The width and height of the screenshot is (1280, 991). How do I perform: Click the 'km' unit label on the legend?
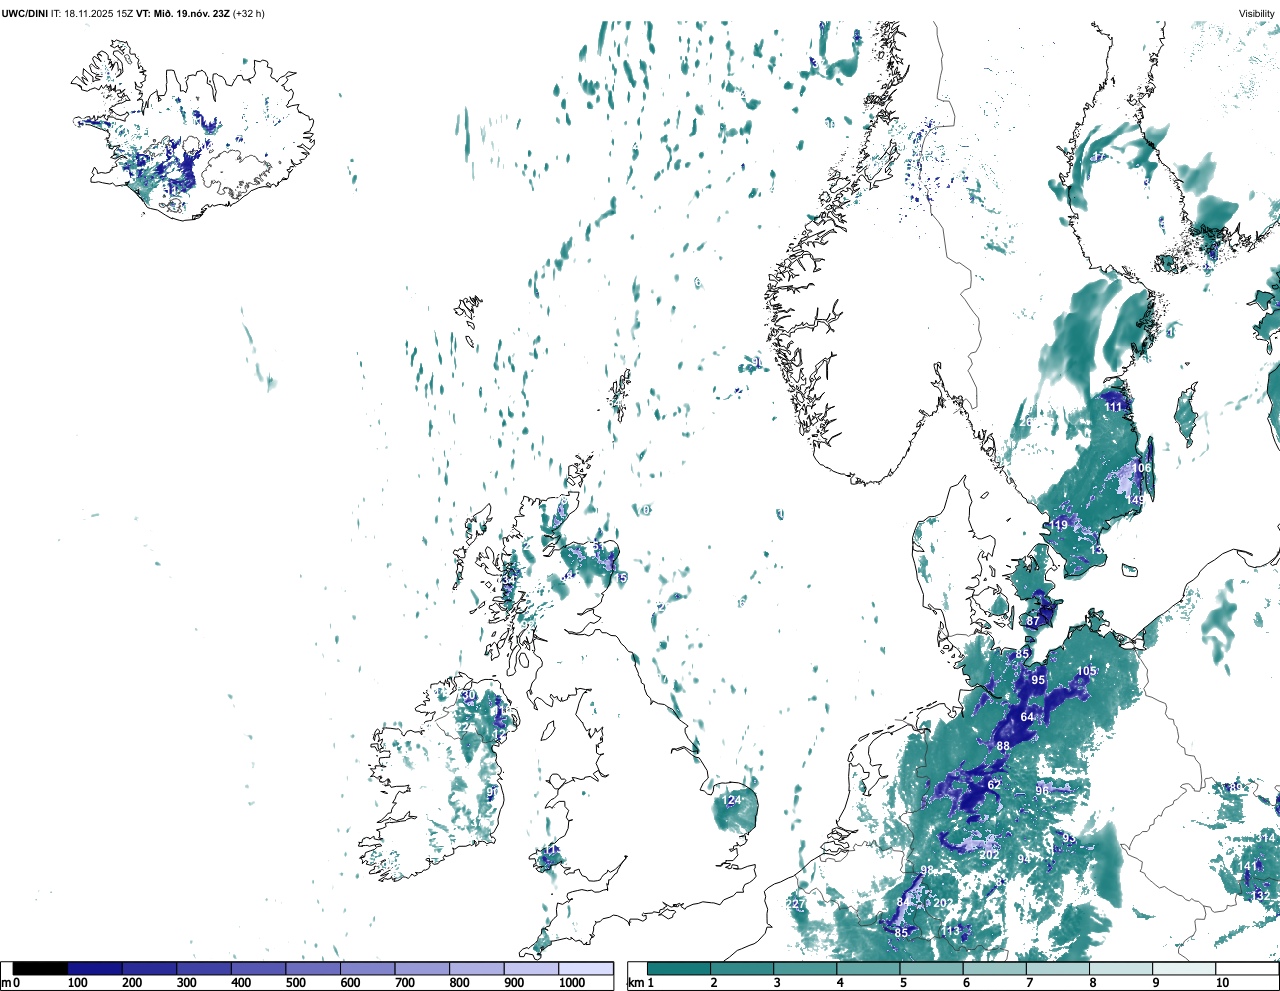click(x=635, y=983)
